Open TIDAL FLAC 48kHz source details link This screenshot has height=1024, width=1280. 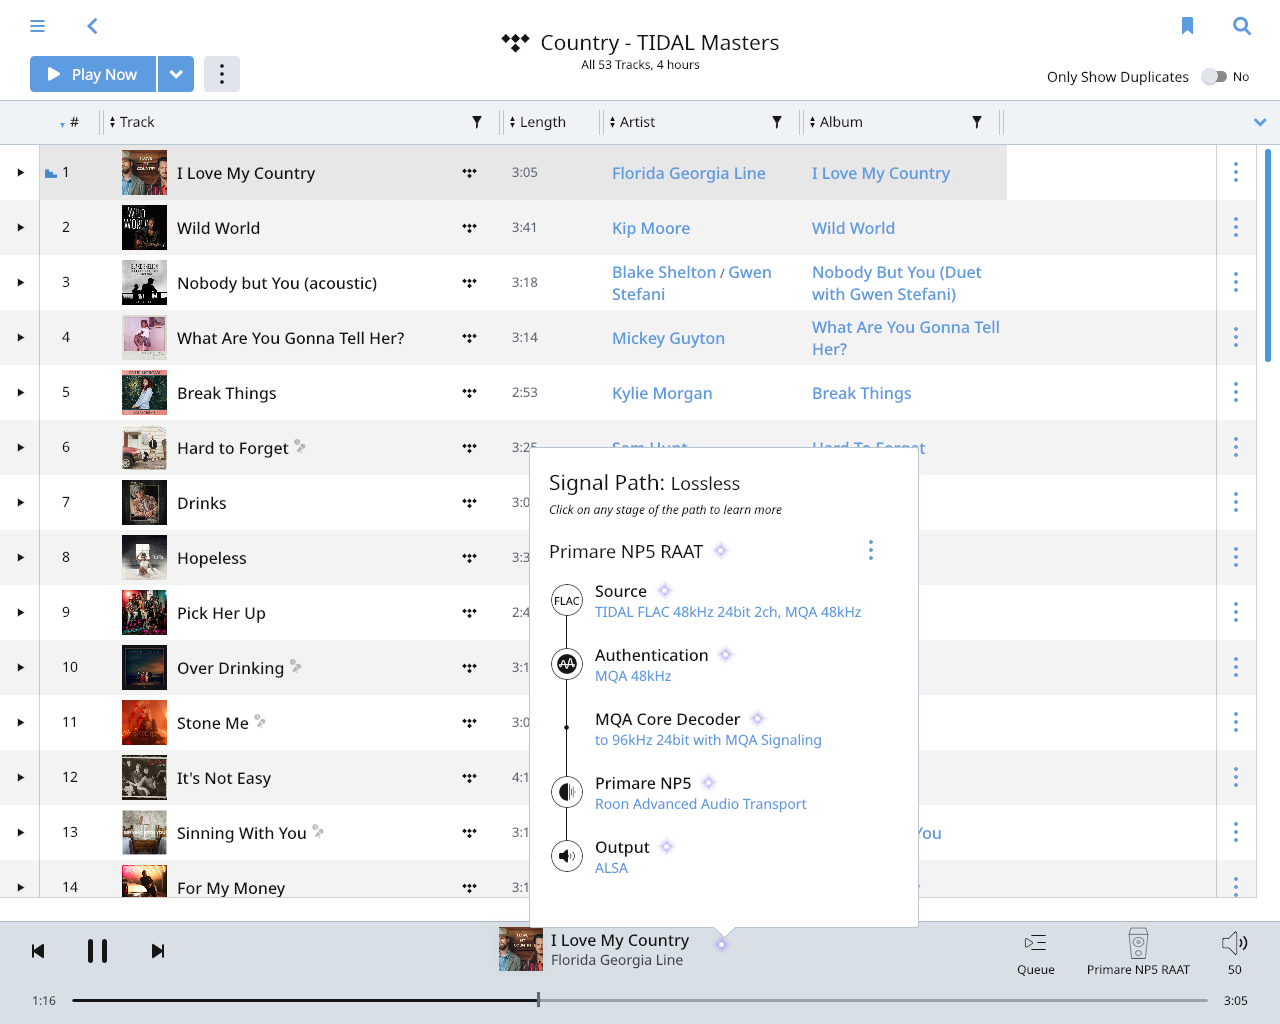pyautogui.click(x=728, y=612)
